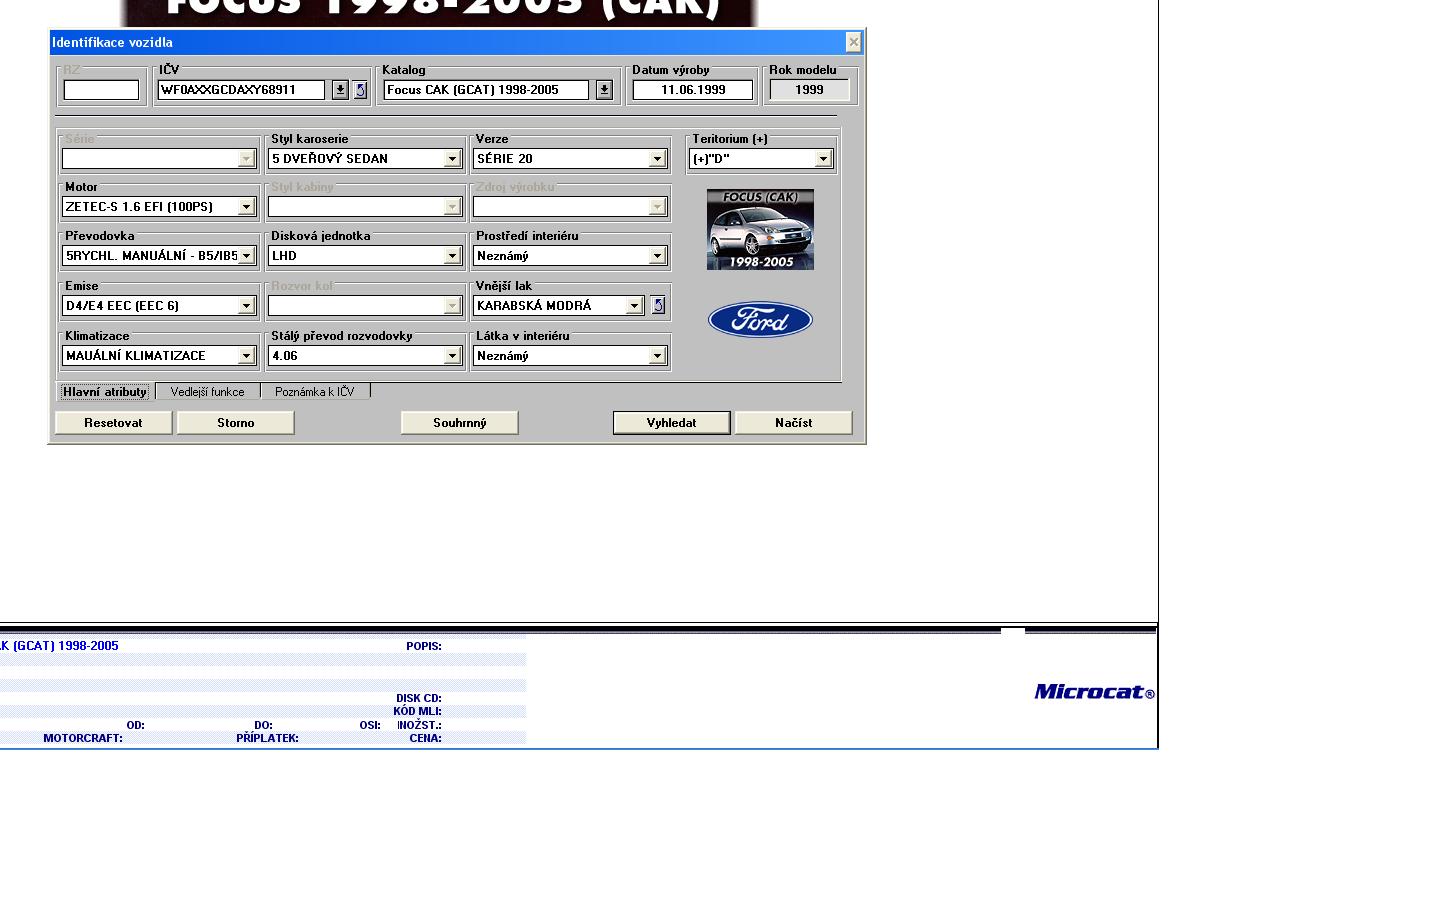Select the Hlavní atributy tab
The height and width of the screenshot is (900, 1440).
105,392
